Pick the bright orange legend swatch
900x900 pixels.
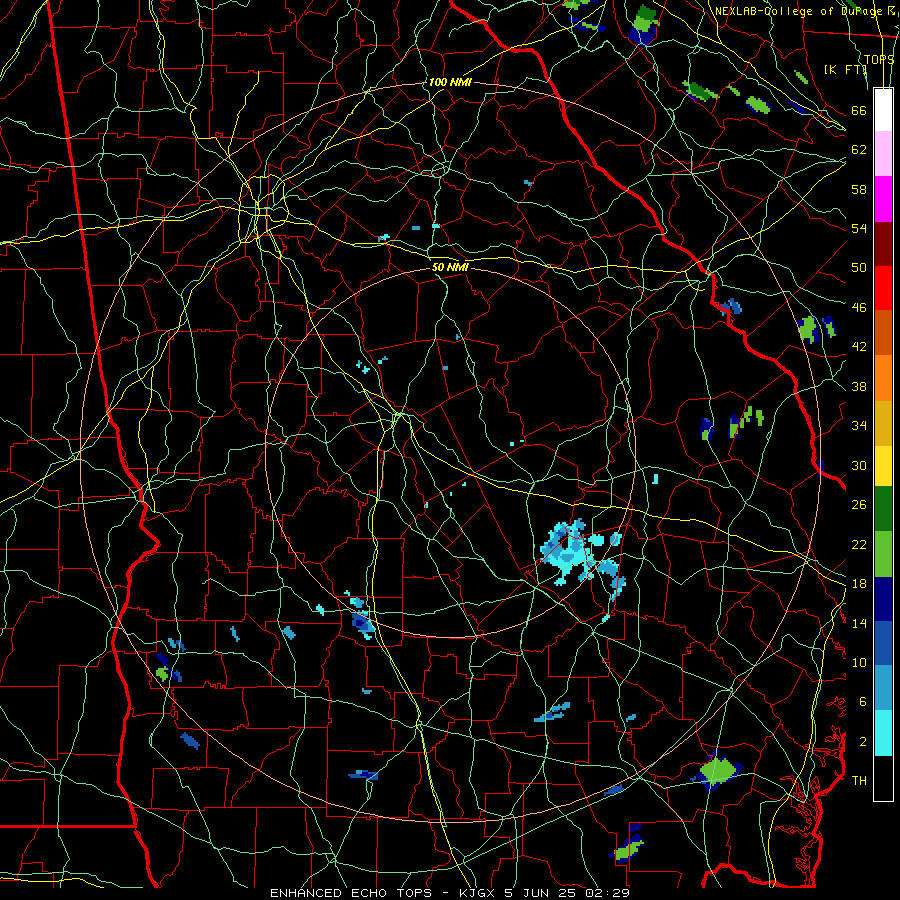(x=883, y=377)
